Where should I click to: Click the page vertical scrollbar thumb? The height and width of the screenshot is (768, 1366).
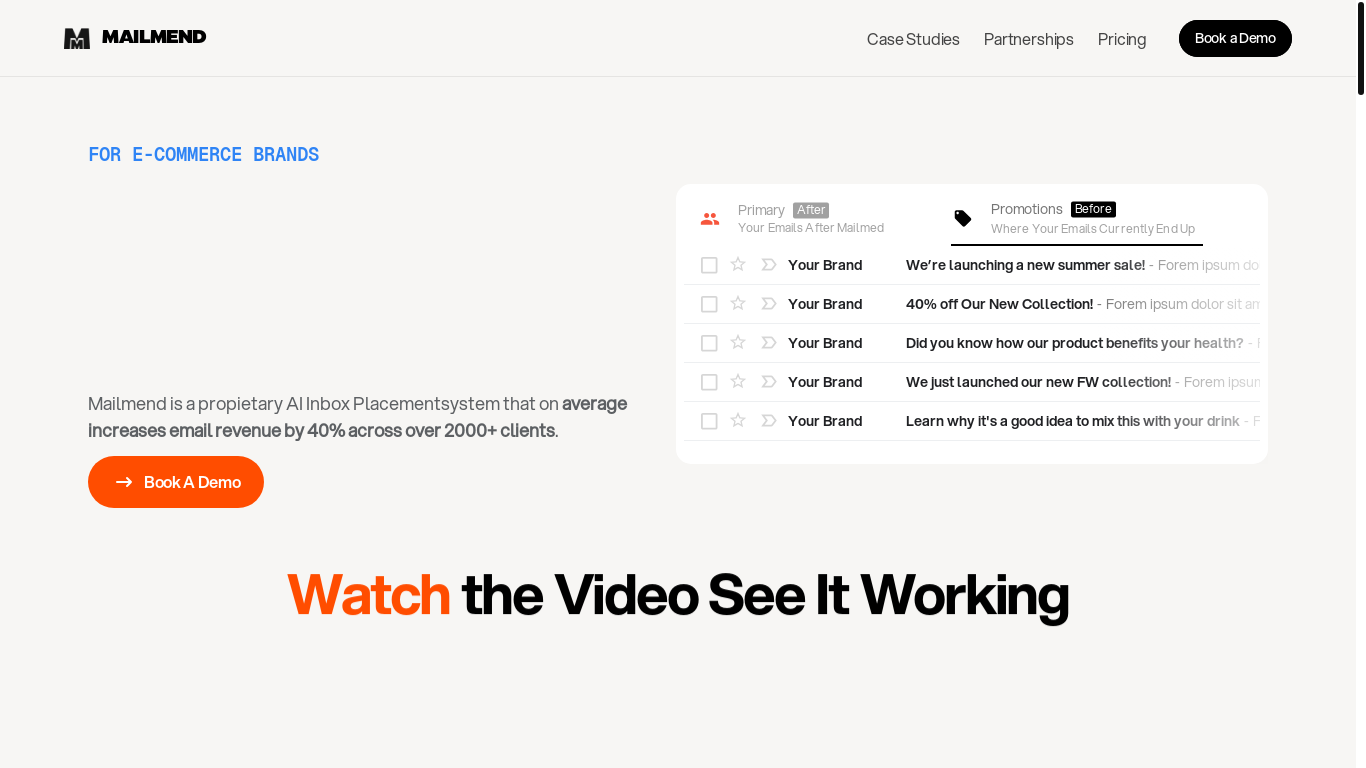tap(1361, 48)
